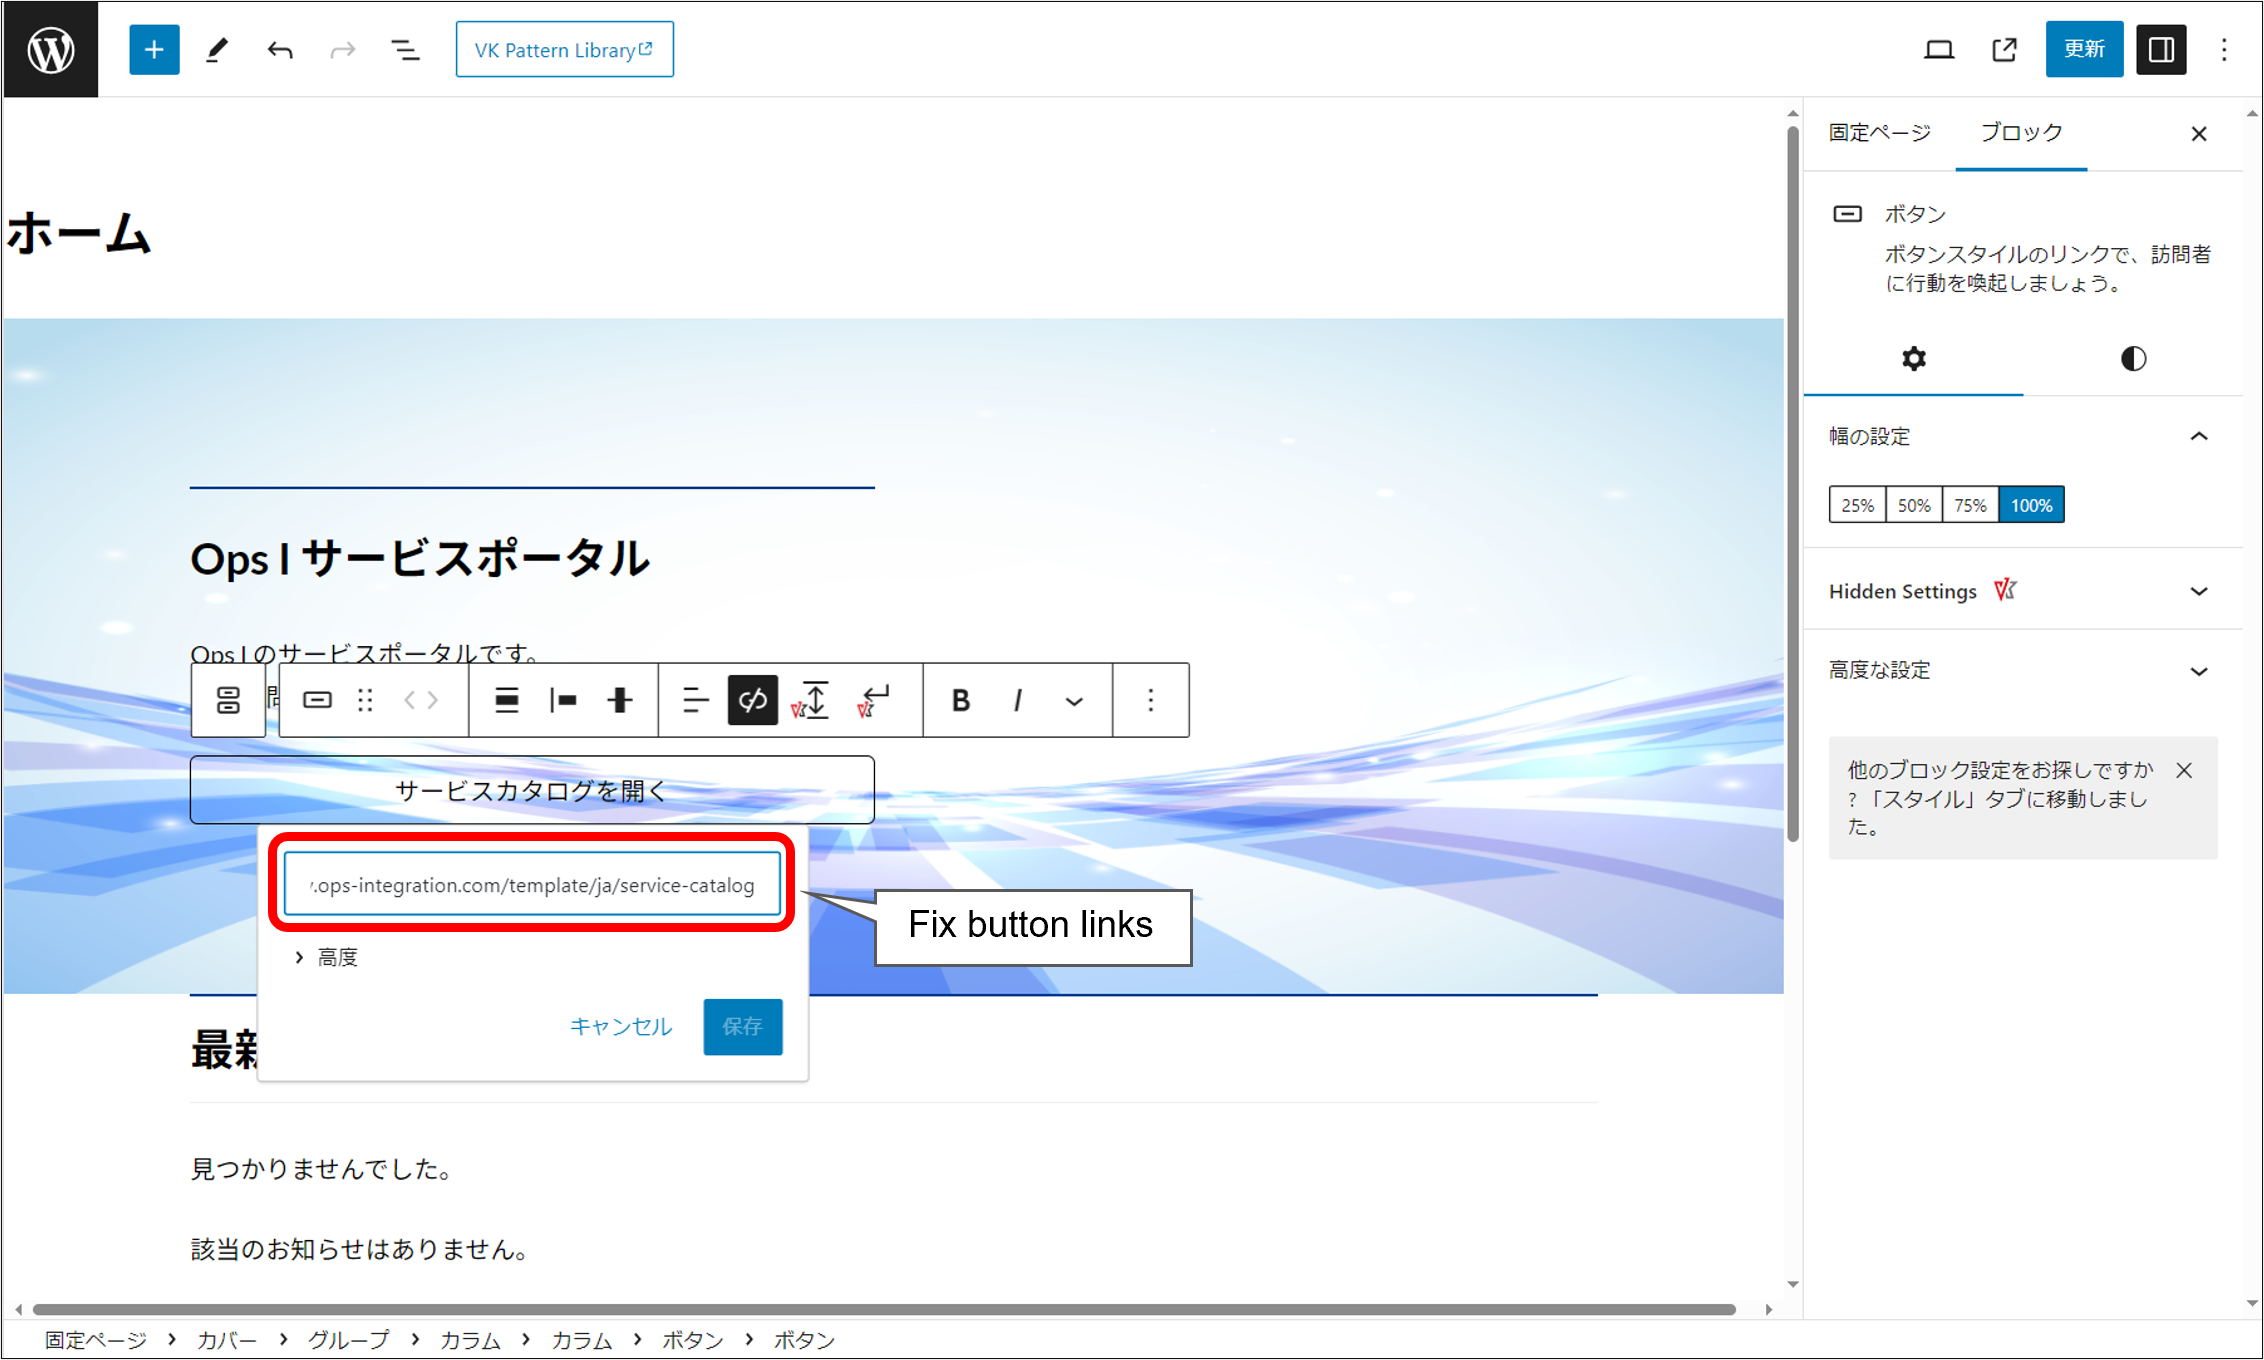Open the external preview page icon
This screenshot has height=1360, width=2264.
2004,50
